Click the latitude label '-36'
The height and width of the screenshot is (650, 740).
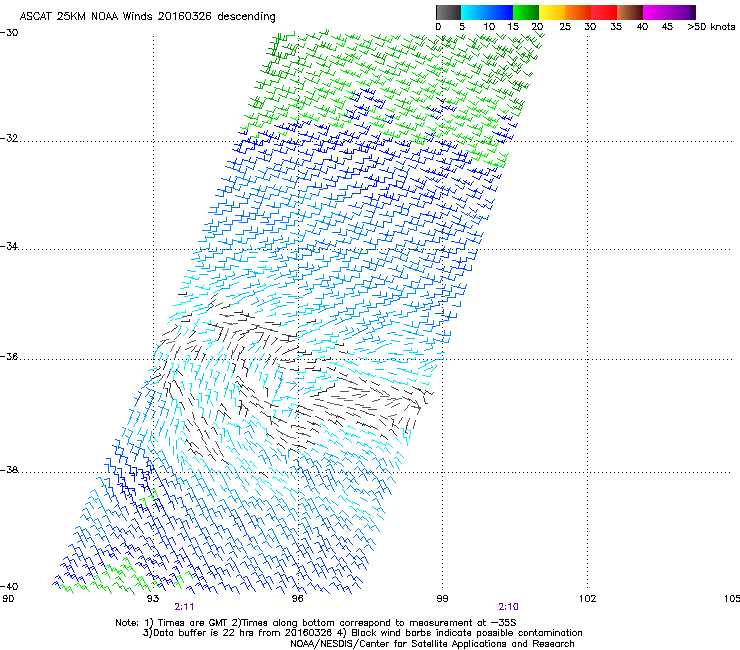(x=9, y=356)
